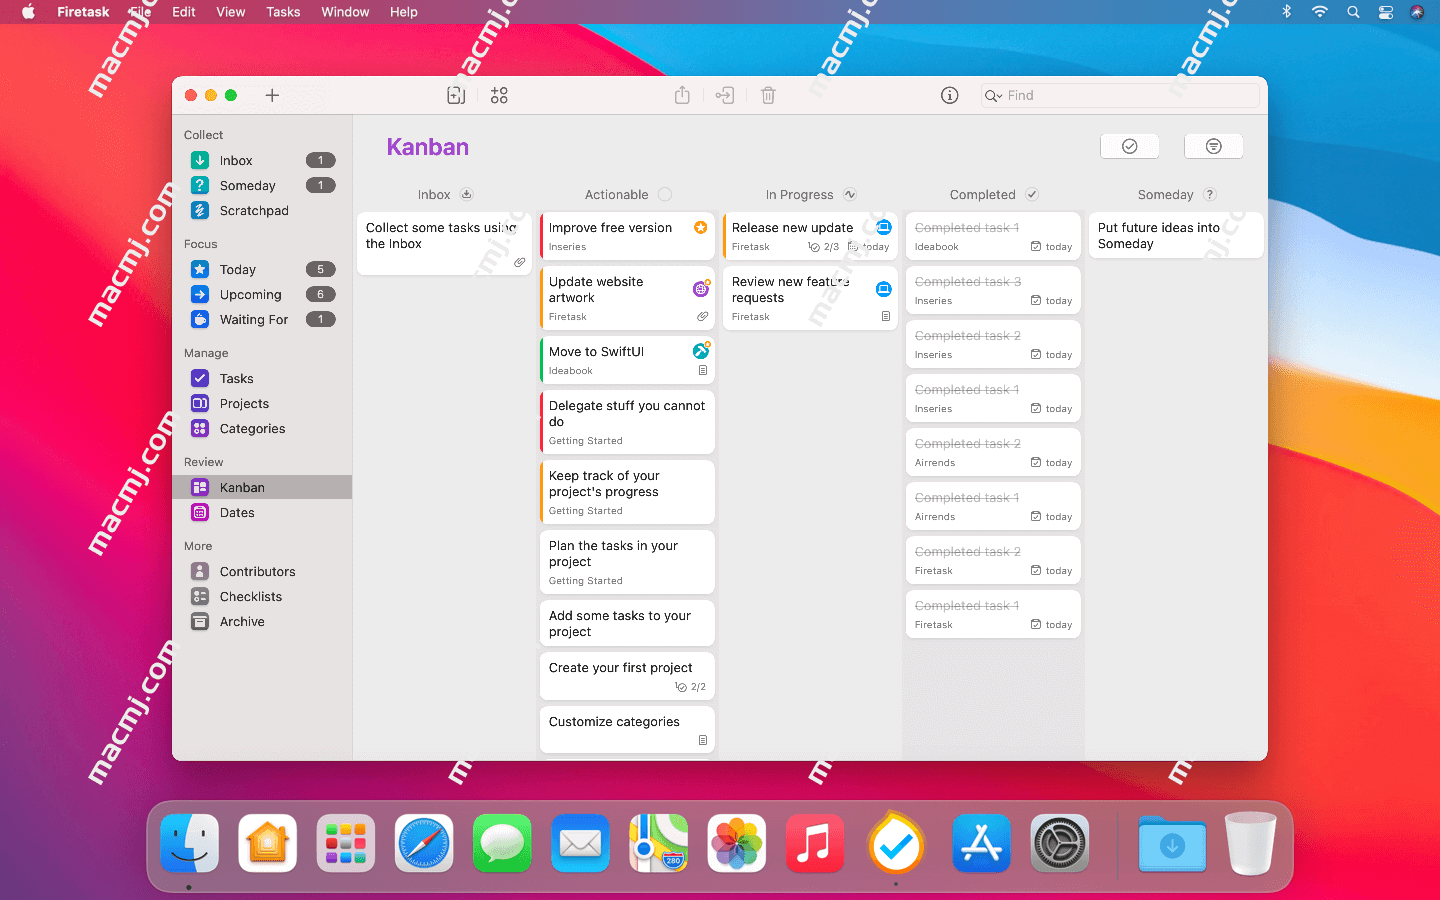The width and height of the screenshot is (1440, 900).
Task: Open the Tasks menu
Action: pyautogui.click(x=283, y=12)
